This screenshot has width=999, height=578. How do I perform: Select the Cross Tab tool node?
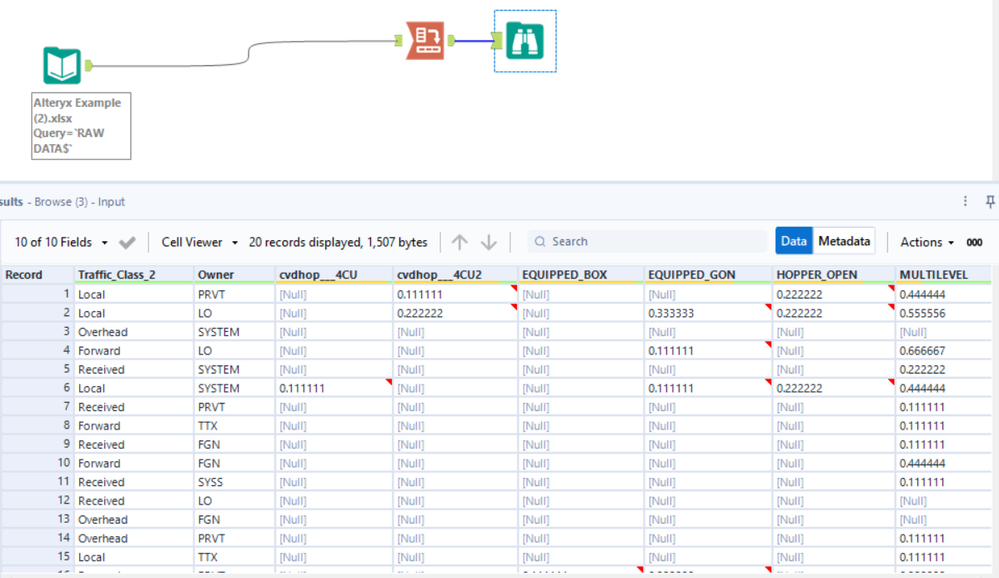pyautogui.click(x=425, y=41)
